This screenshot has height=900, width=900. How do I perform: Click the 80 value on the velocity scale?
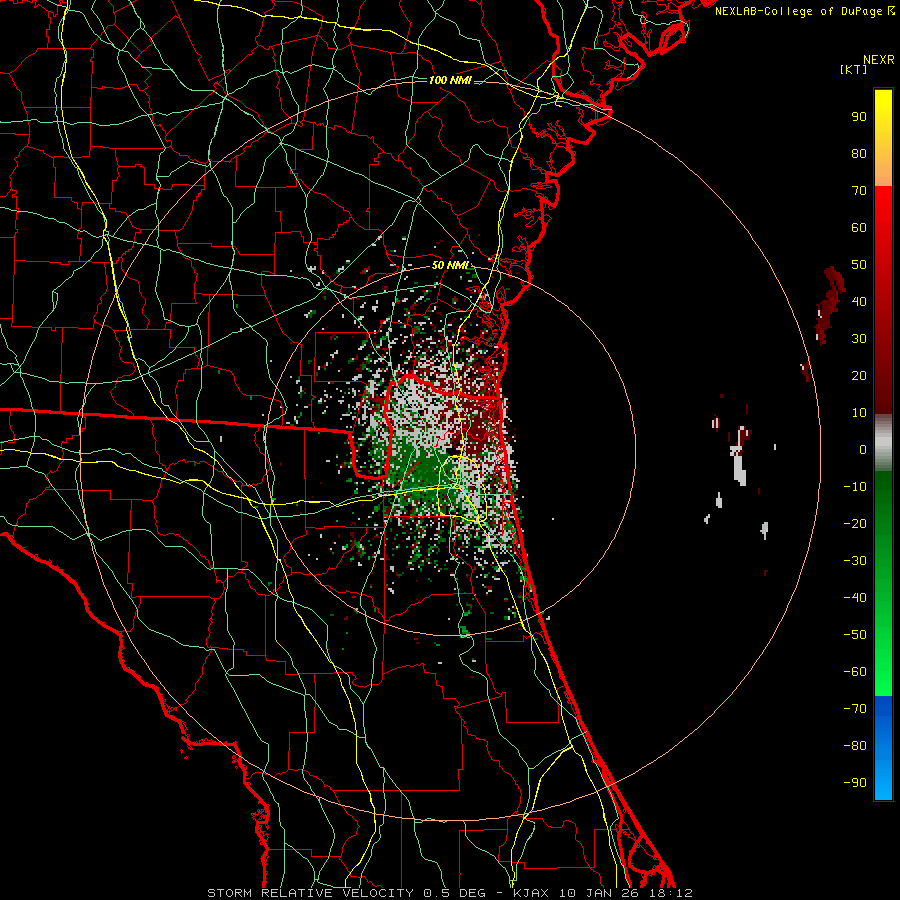click(x=859, y=153)
